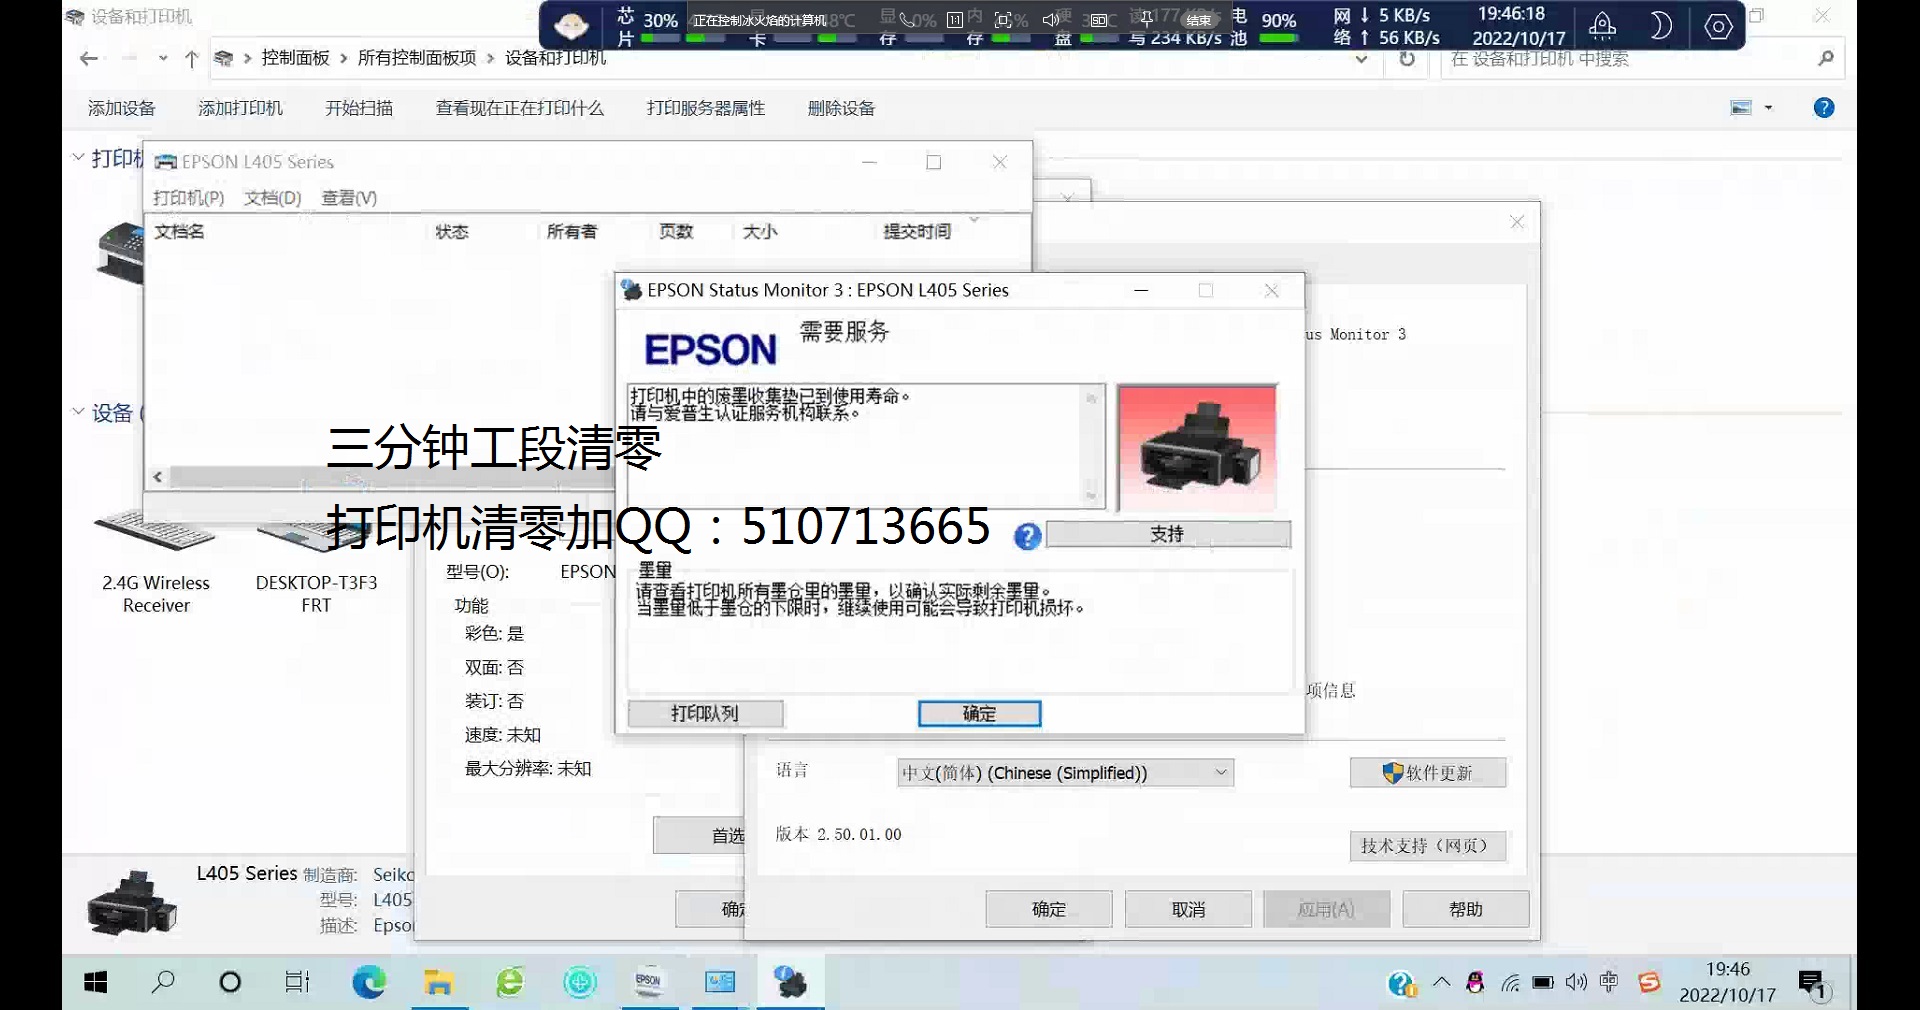Image resolution: width=1920 pixels, height=1010 pixels.
Task: Open 打印机(P) menu in EPSON L405 queue window
Action: (188, 198)
